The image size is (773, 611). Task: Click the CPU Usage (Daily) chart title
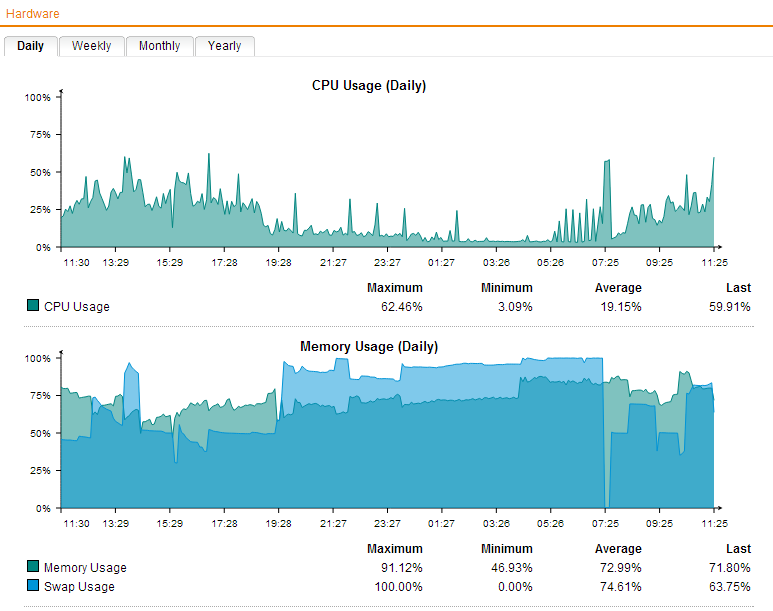(369, 86)
